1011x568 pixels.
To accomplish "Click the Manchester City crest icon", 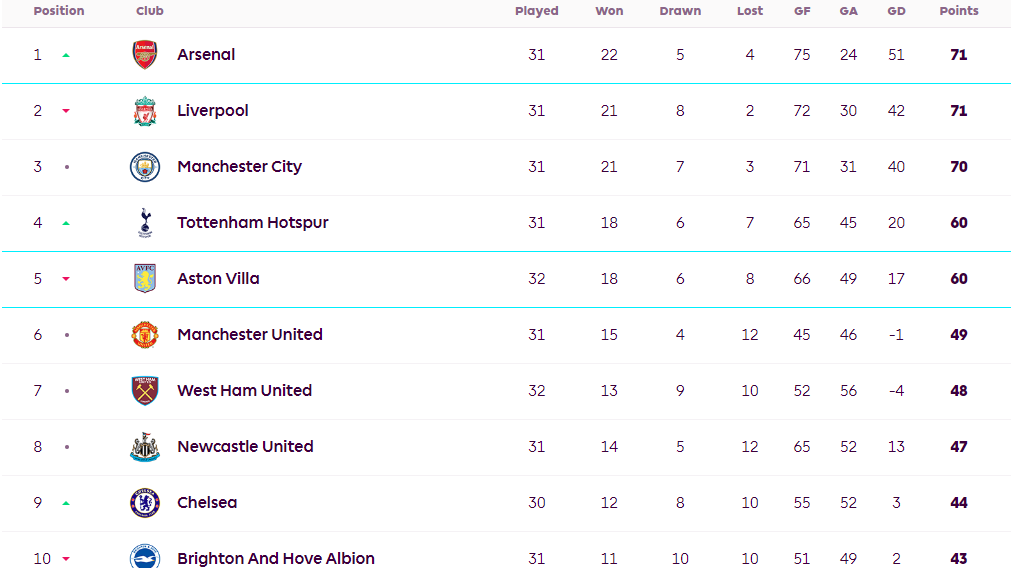I will coord(145,167).
